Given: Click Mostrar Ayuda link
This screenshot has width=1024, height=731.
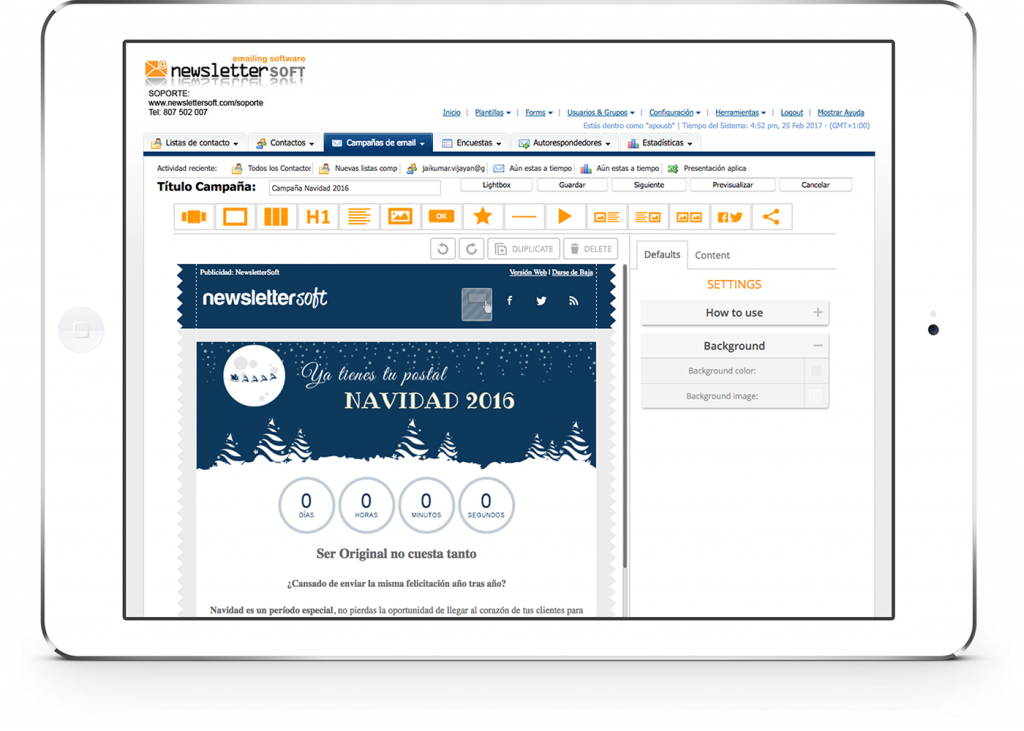Looking at the screenshot, I should 840,112.
